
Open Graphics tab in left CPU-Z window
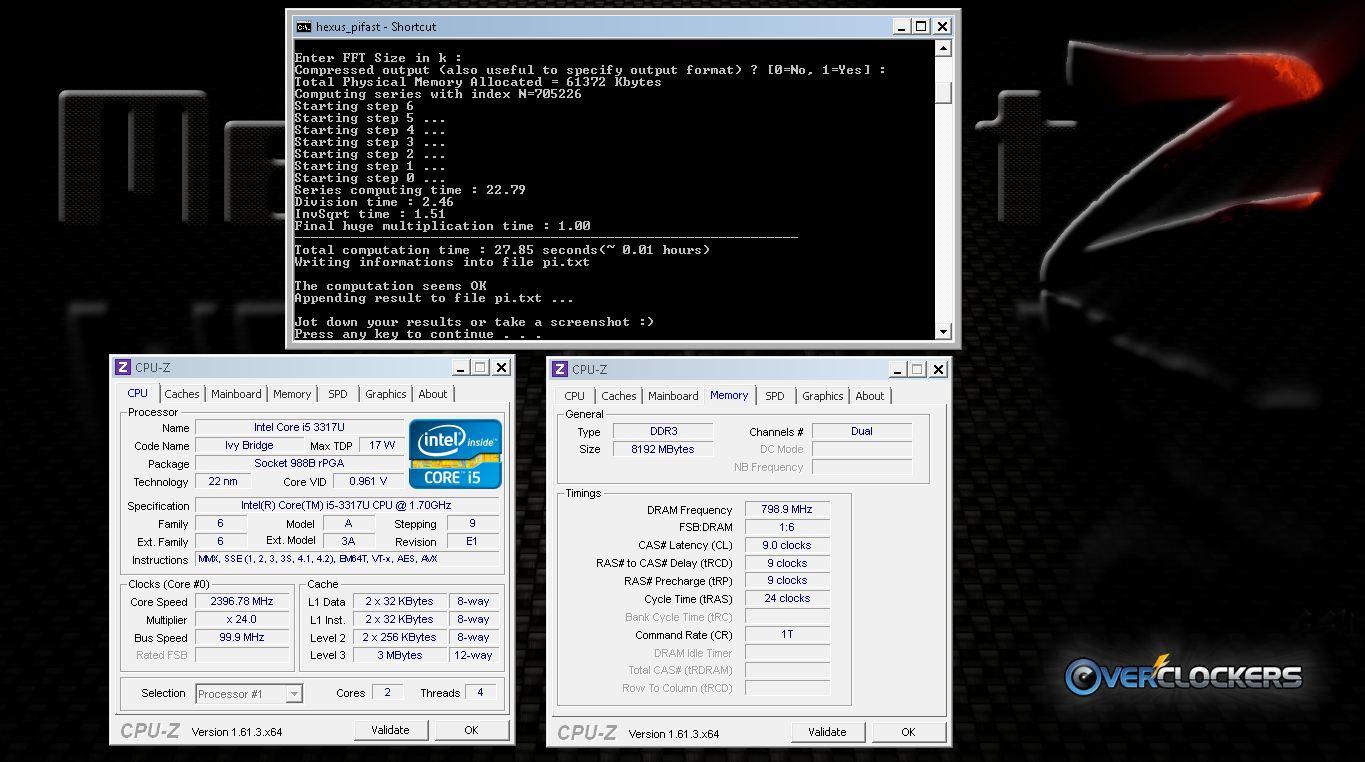tap(386, 394)
